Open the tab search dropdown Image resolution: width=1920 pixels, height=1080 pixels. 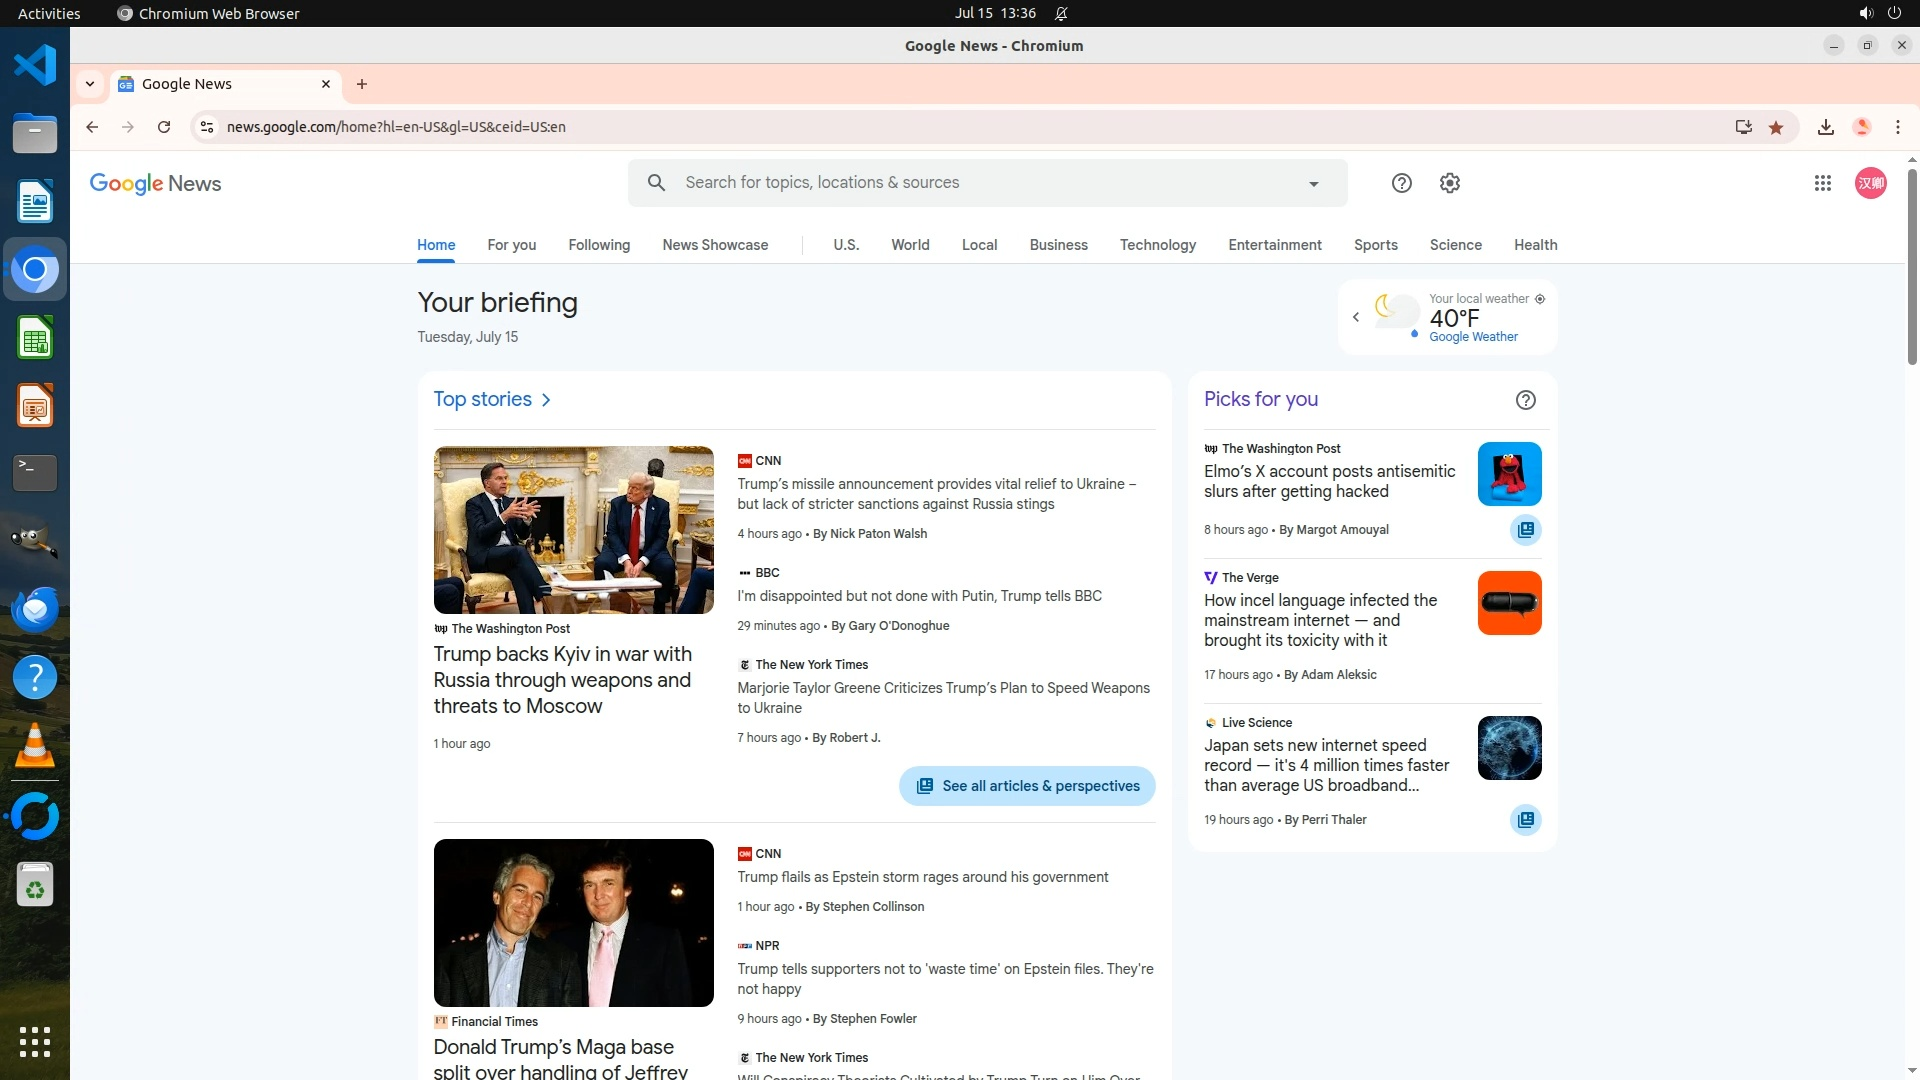(x=90, y=84)
